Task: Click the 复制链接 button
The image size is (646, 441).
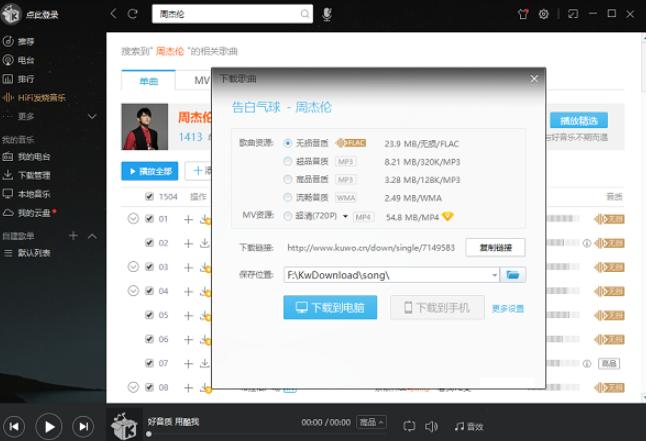Action: pyautogui.click(x=496, y=247)
